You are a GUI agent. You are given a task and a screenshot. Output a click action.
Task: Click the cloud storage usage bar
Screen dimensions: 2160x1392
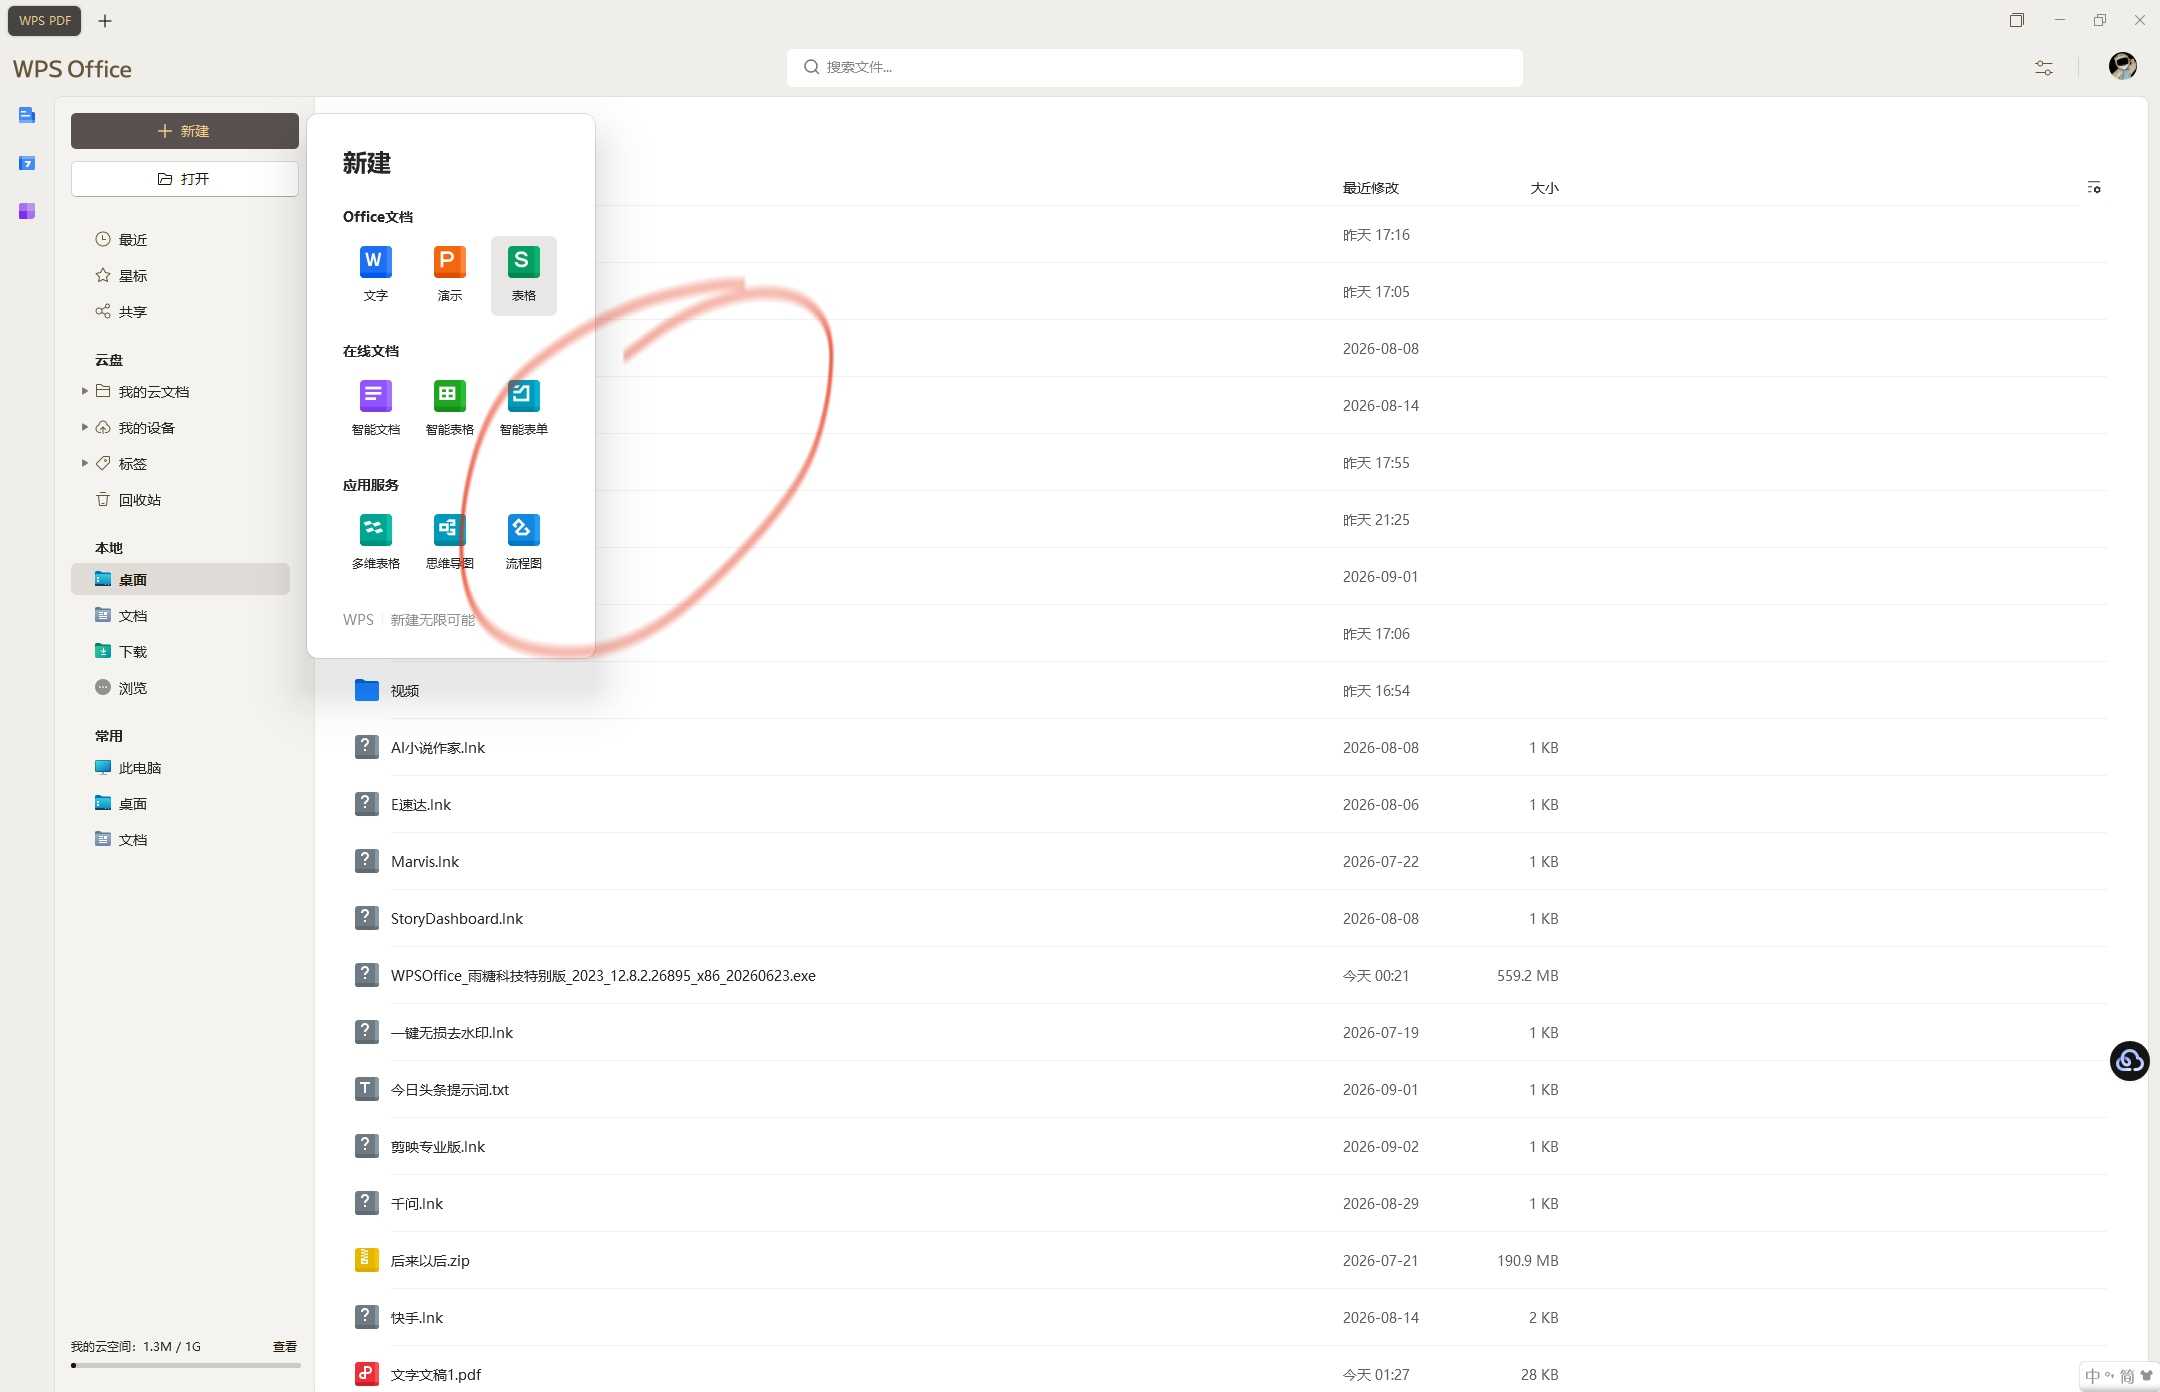pyautogui.click(x=185, y=1365)
